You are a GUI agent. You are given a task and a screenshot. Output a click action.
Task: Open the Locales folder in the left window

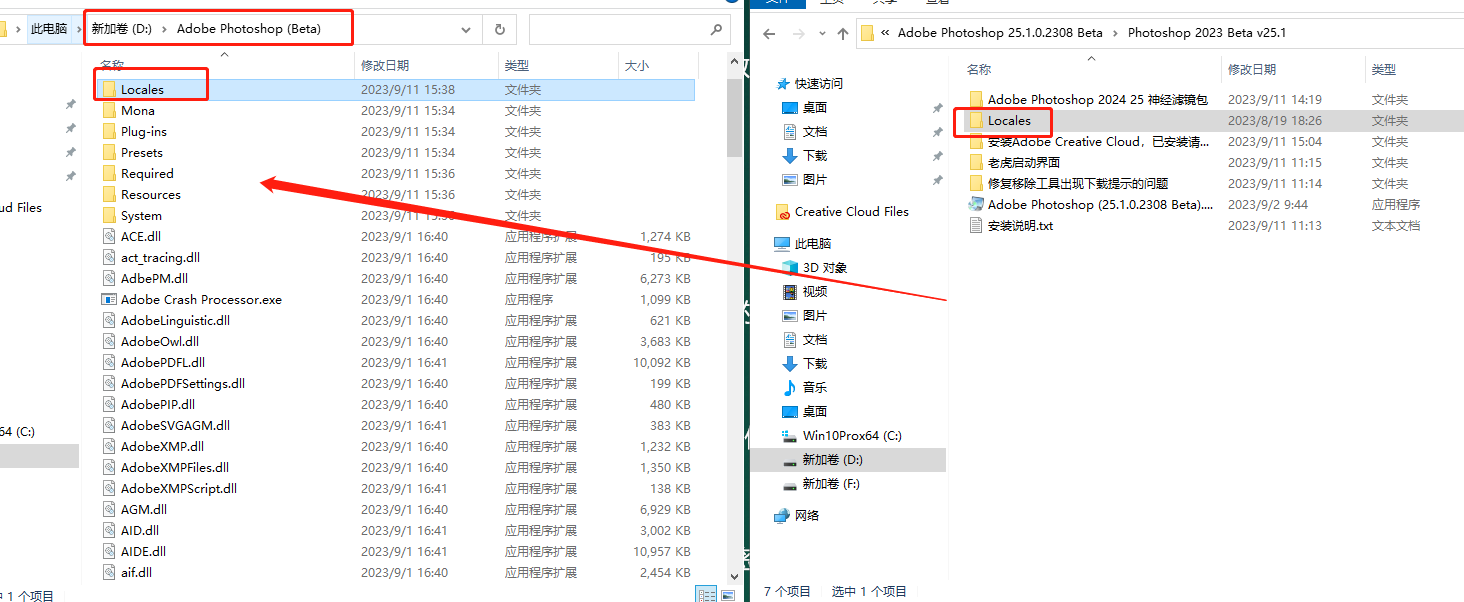tap(142, 89)
